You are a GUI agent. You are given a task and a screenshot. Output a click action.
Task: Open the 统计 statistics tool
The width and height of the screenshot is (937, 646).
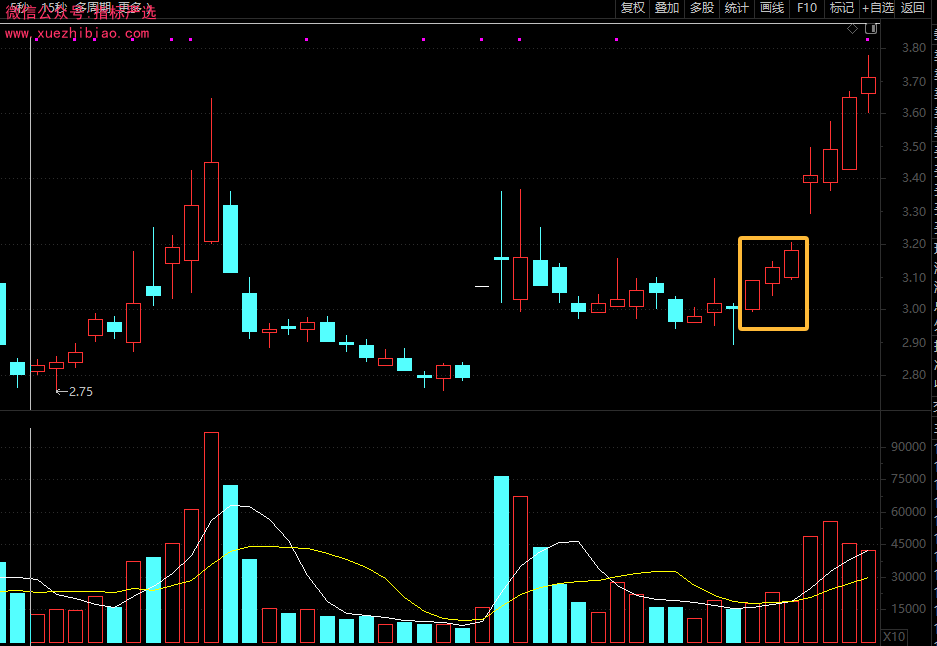coord(737,8)
